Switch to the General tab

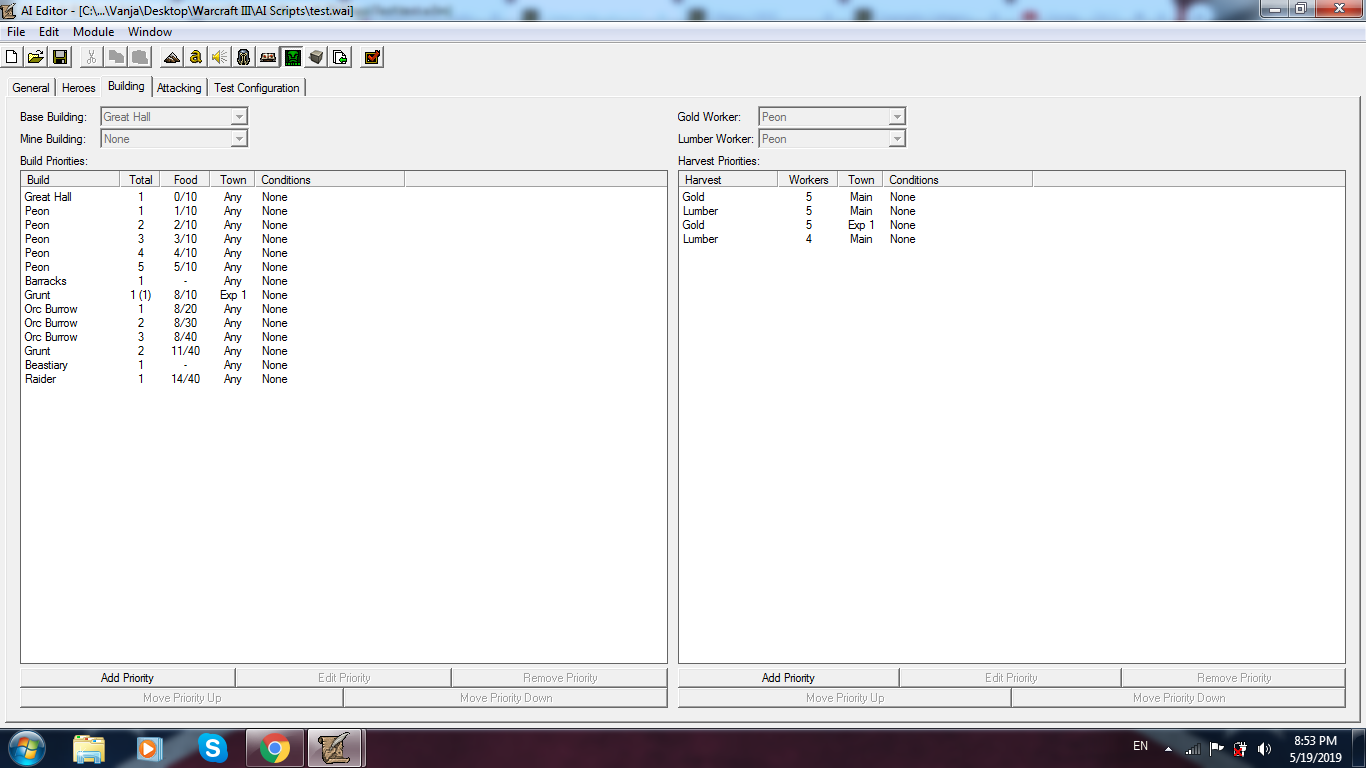click(x=31, y=88)
